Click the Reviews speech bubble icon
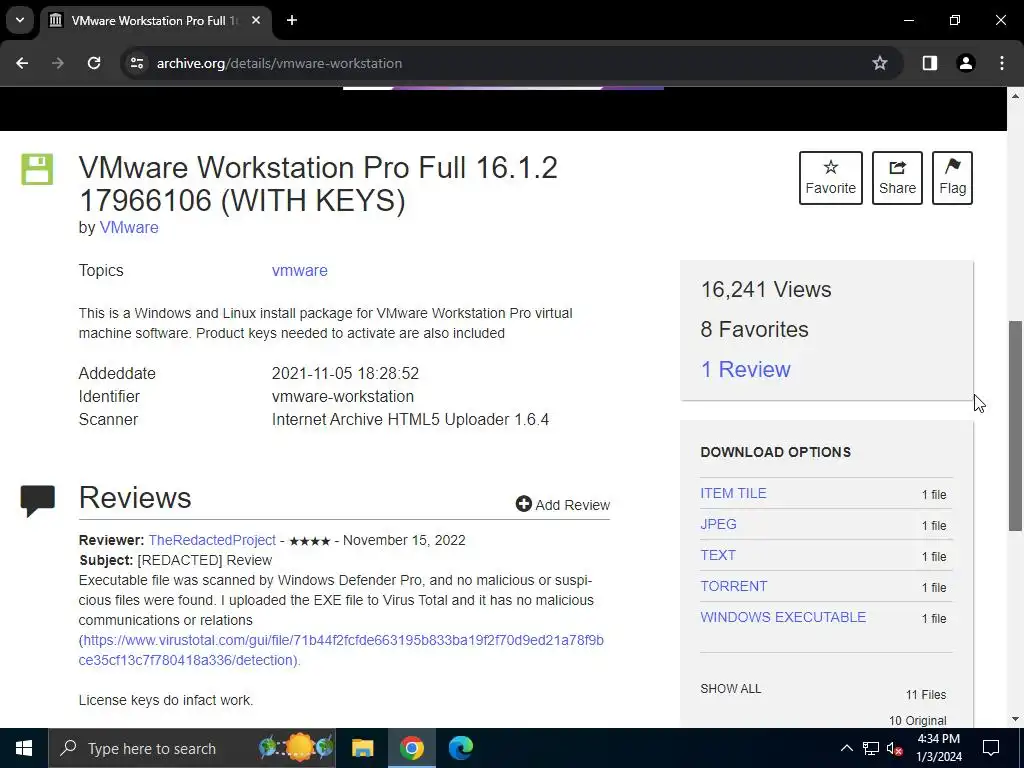This screenshot has height=768, width=1024. (x=37, y=501)
